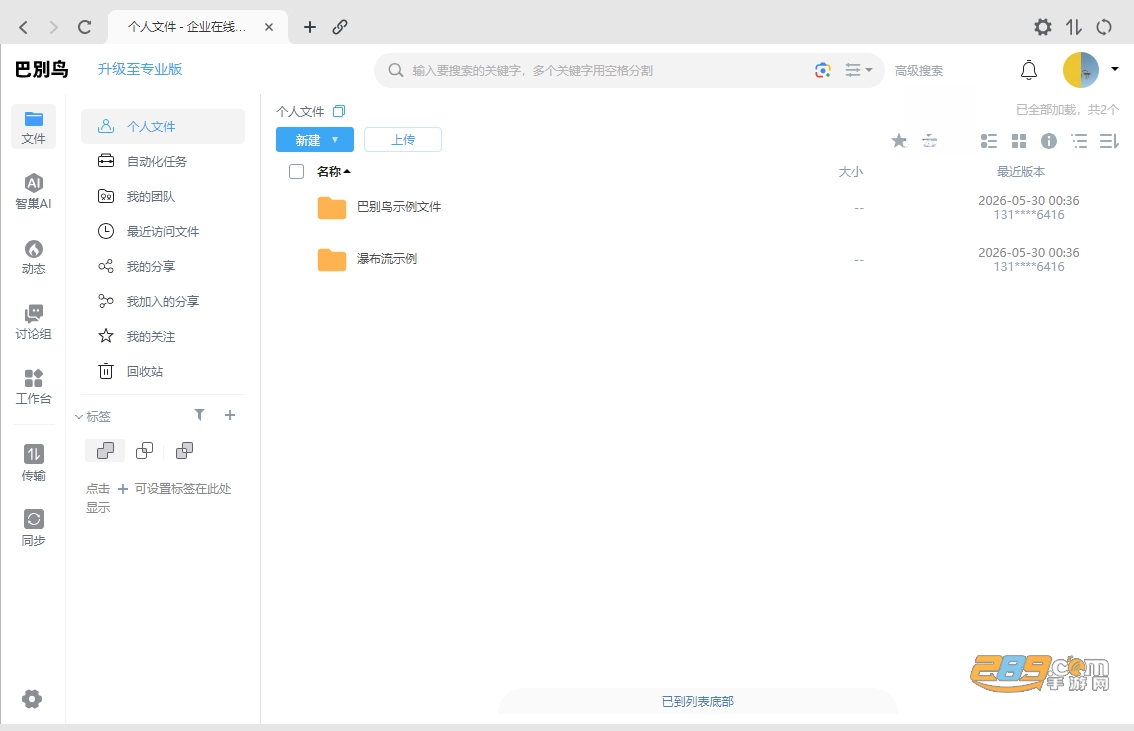
Task: Open settings gear at sidebar bottom
Action: pos(32,698)
